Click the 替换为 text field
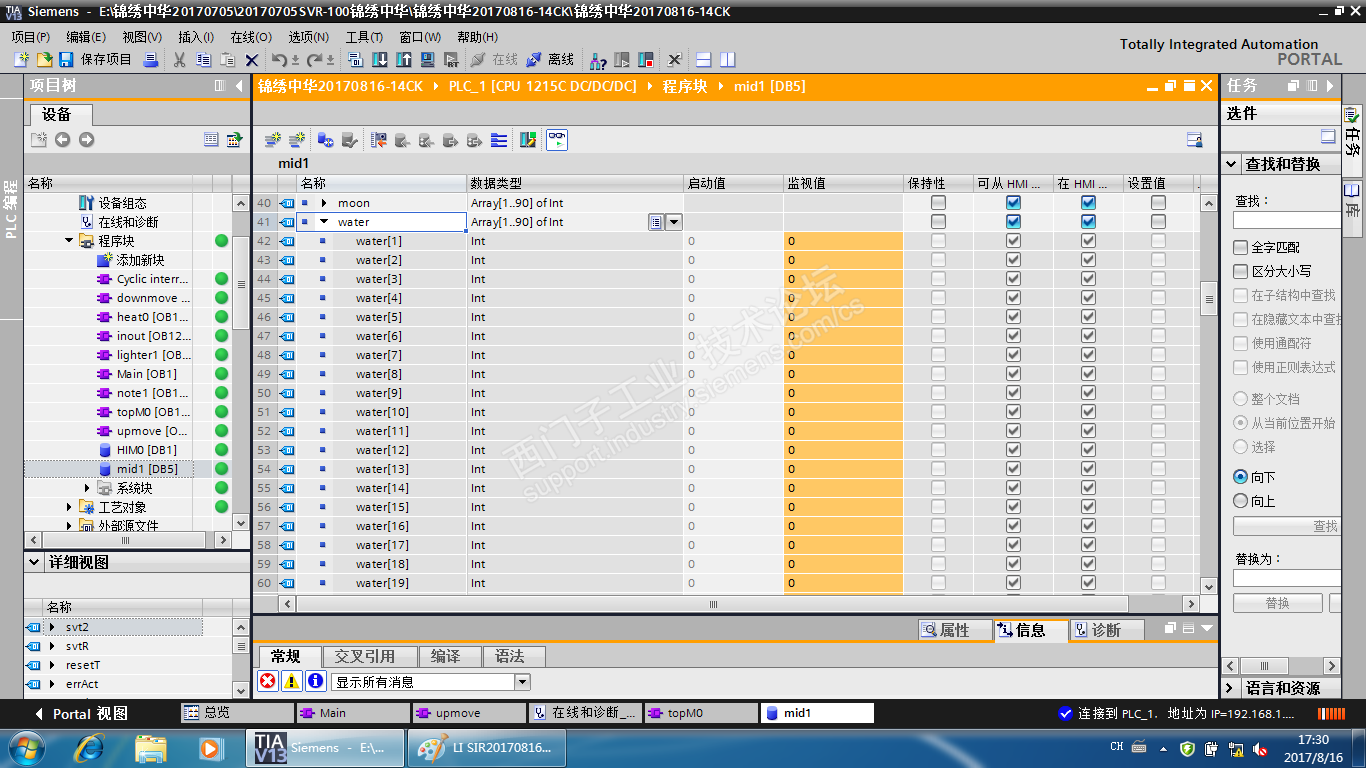Image resolution: width=1366 pixels, height=768 pixels. (1287, 578)
